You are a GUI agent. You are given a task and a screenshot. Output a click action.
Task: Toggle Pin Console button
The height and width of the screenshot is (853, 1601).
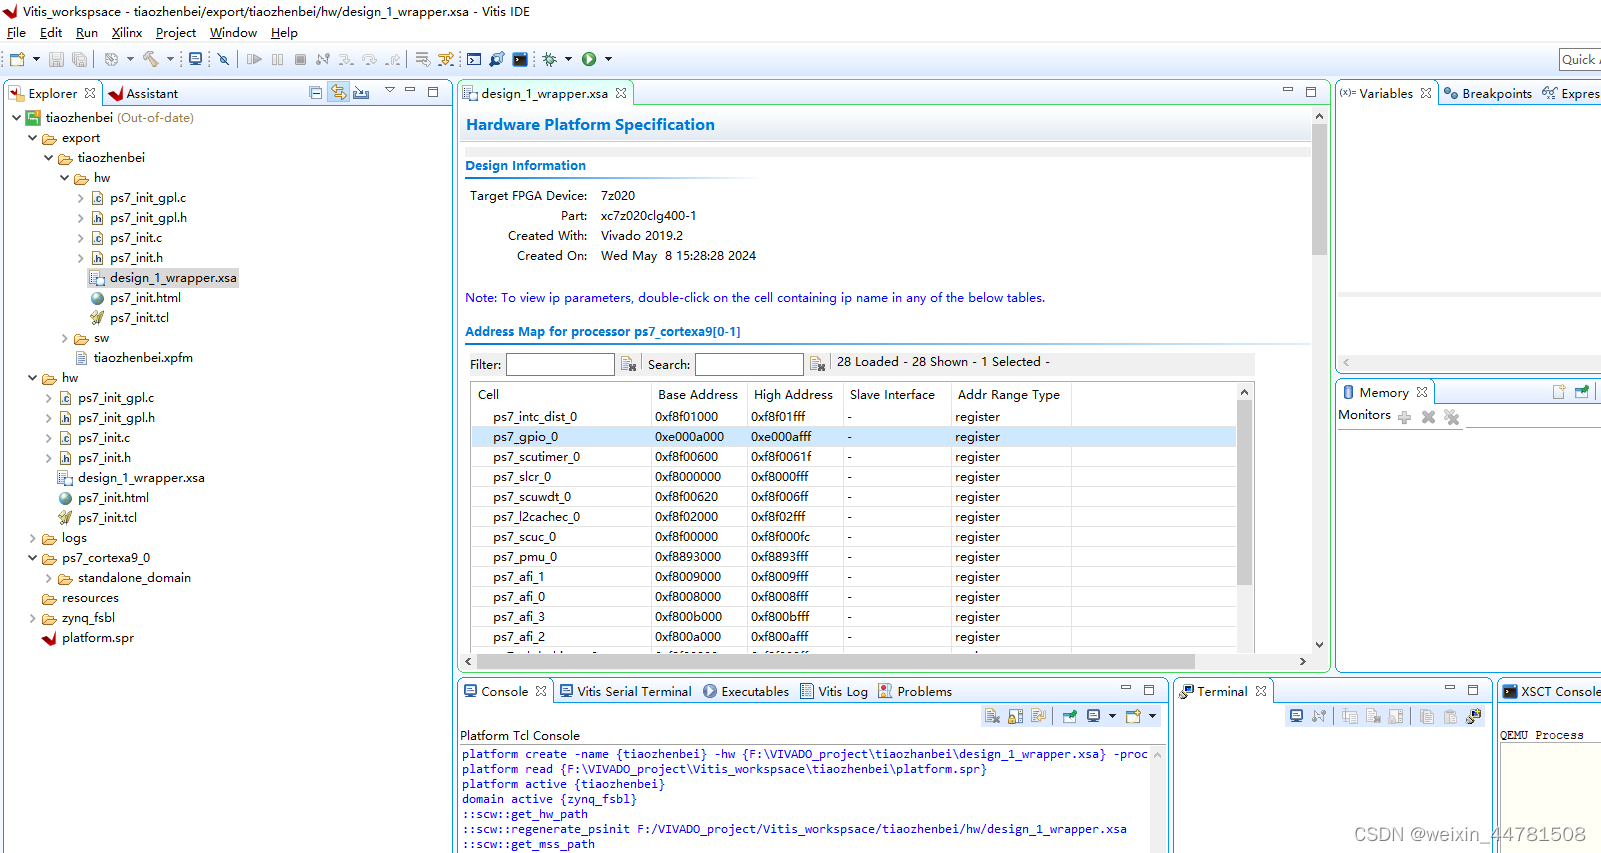click(x=1069, y=716)
